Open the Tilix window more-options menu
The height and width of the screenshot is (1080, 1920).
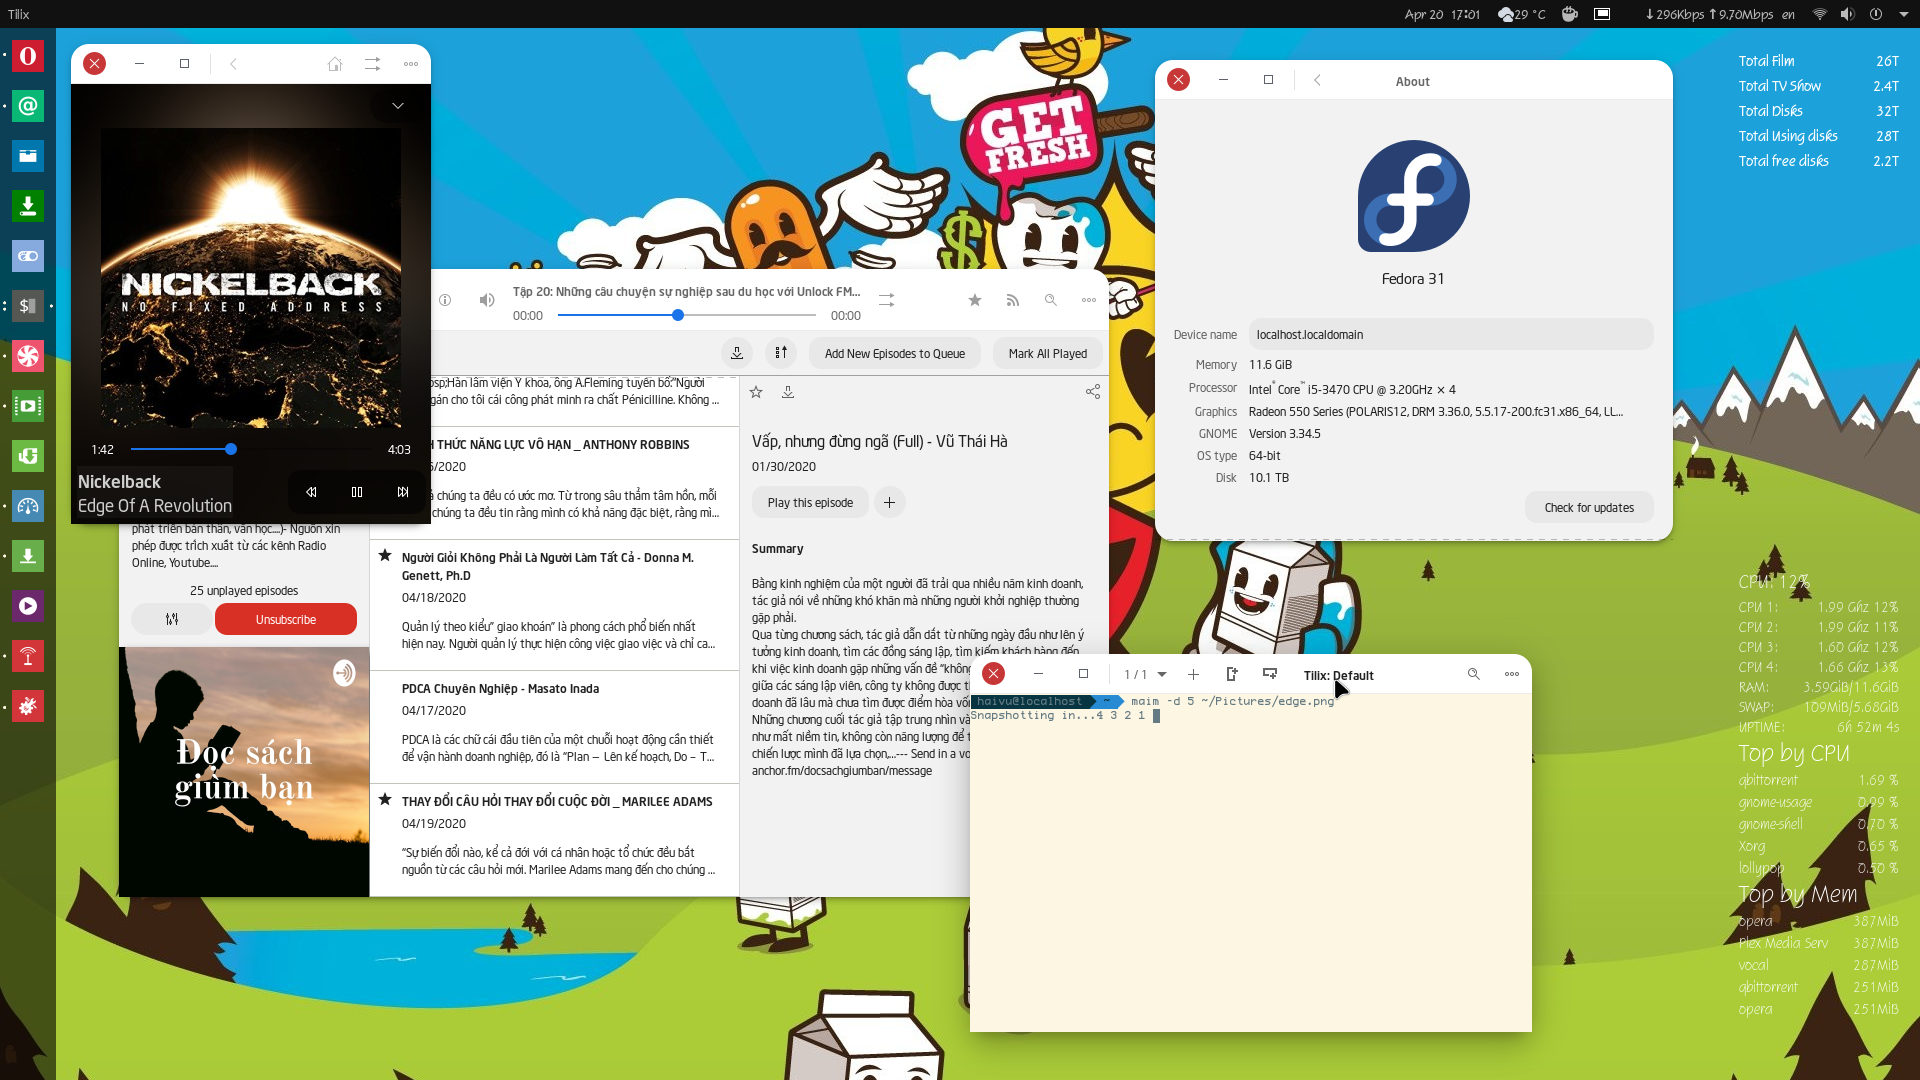click(x=1512, y=675)
